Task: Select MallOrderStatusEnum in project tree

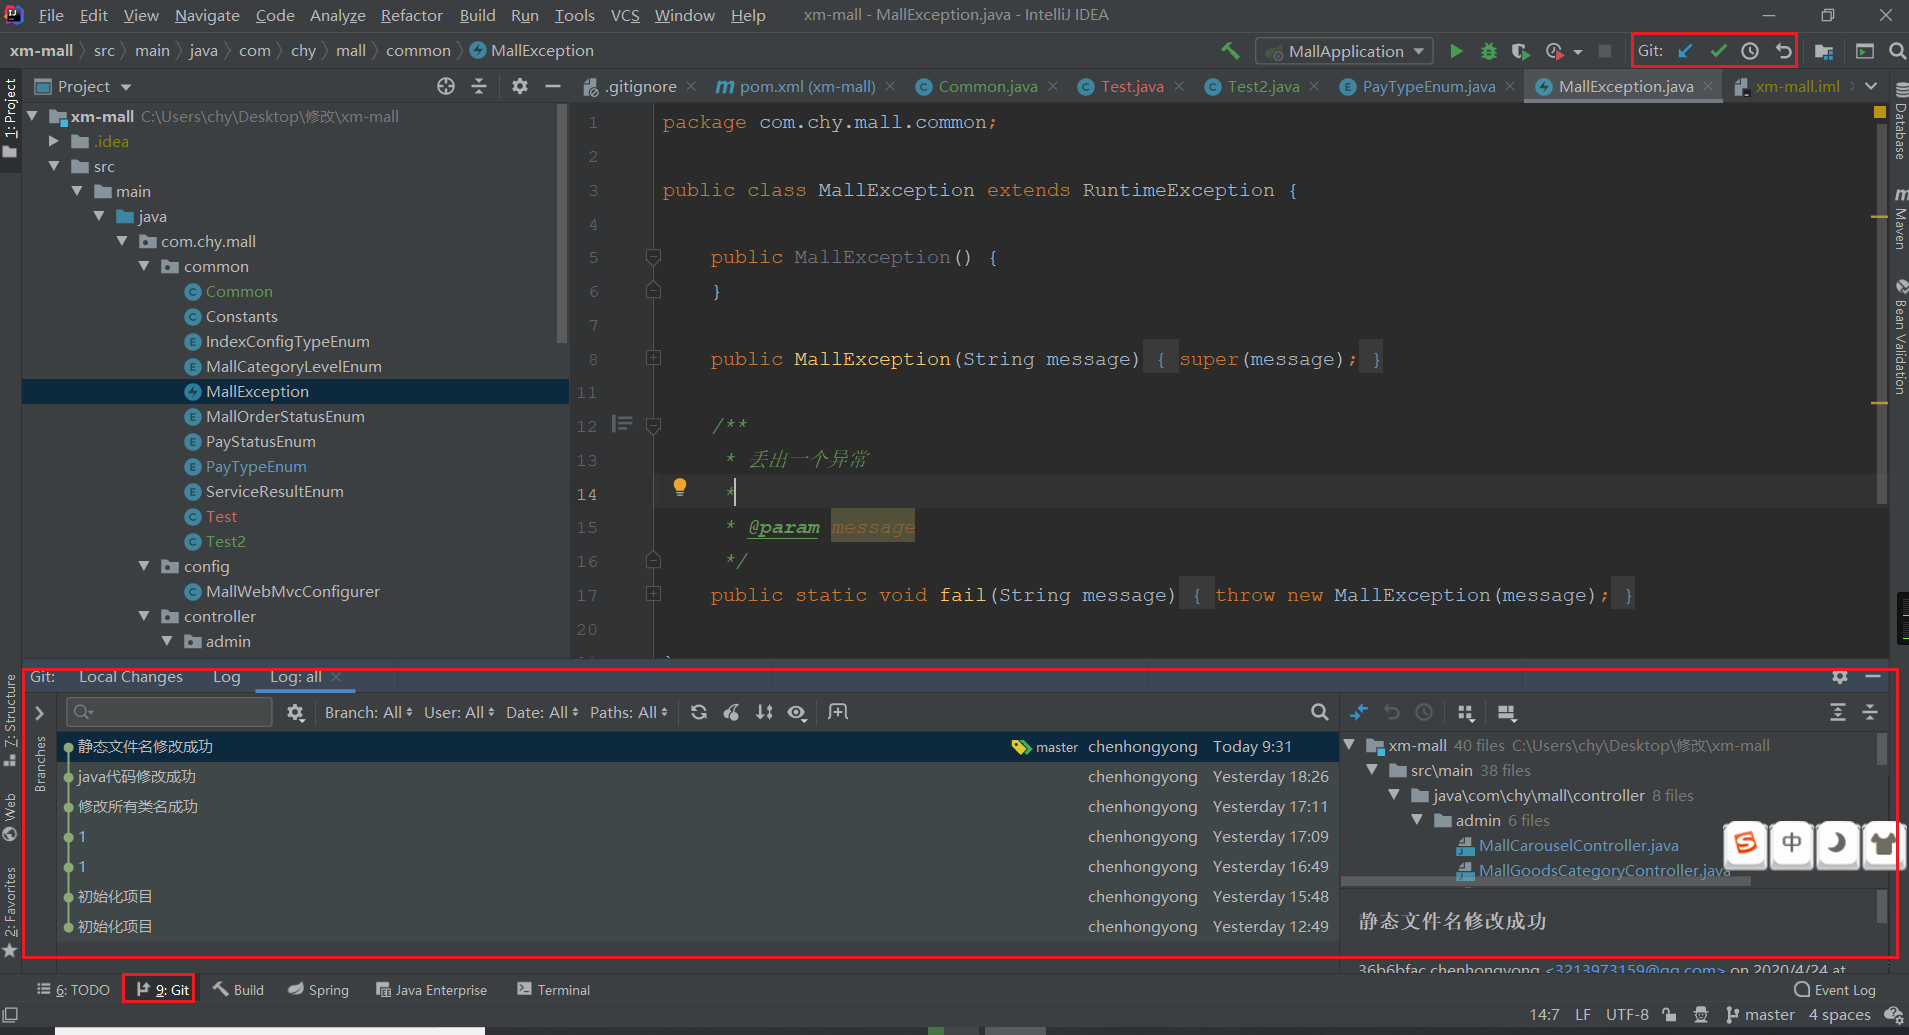Action: 285,417
